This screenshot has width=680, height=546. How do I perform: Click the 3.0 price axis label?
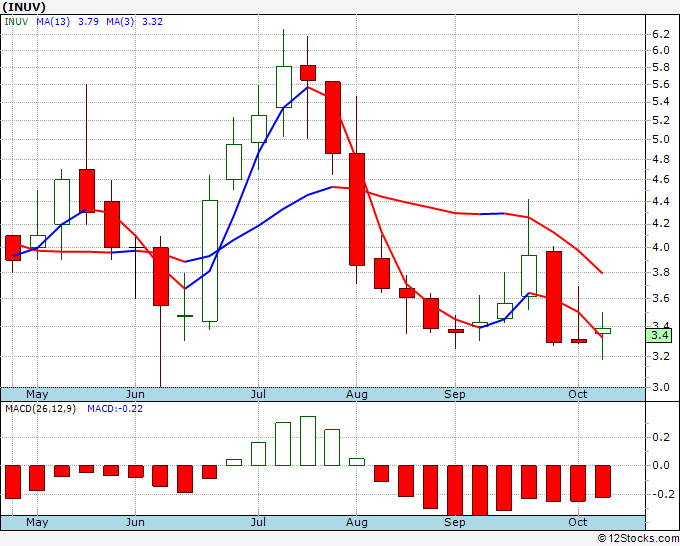tap(660, 387)
